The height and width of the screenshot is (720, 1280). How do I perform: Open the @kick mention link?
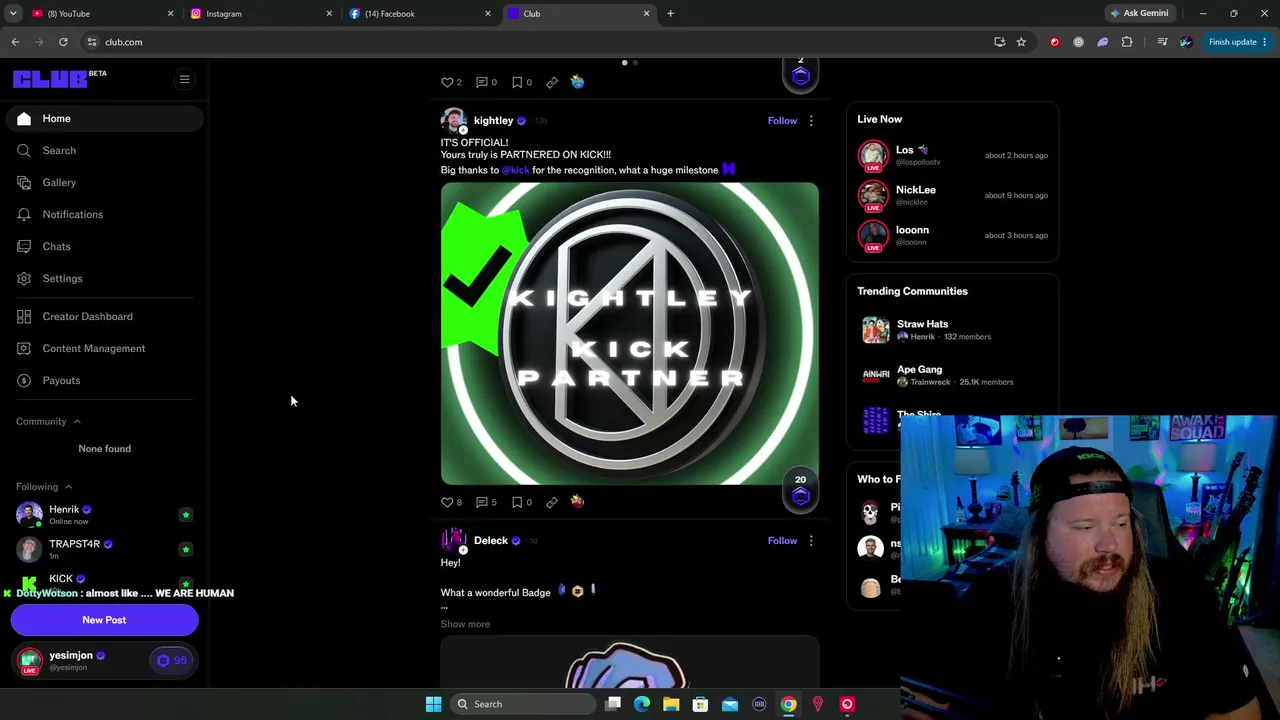click(515, 170)
